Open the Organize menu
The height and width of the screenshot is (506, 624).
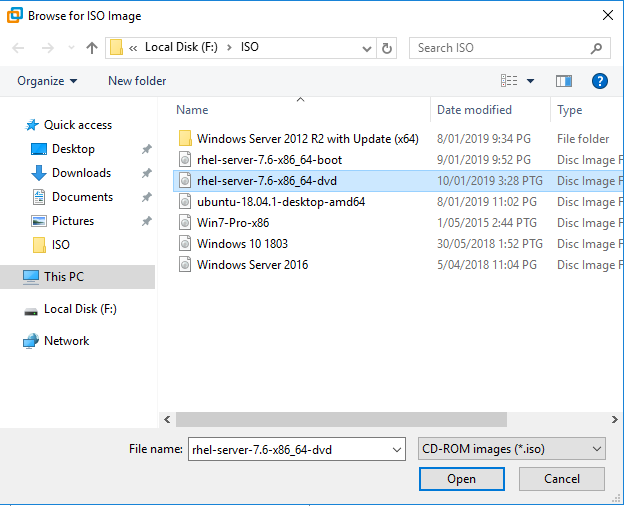coord(47,81)
